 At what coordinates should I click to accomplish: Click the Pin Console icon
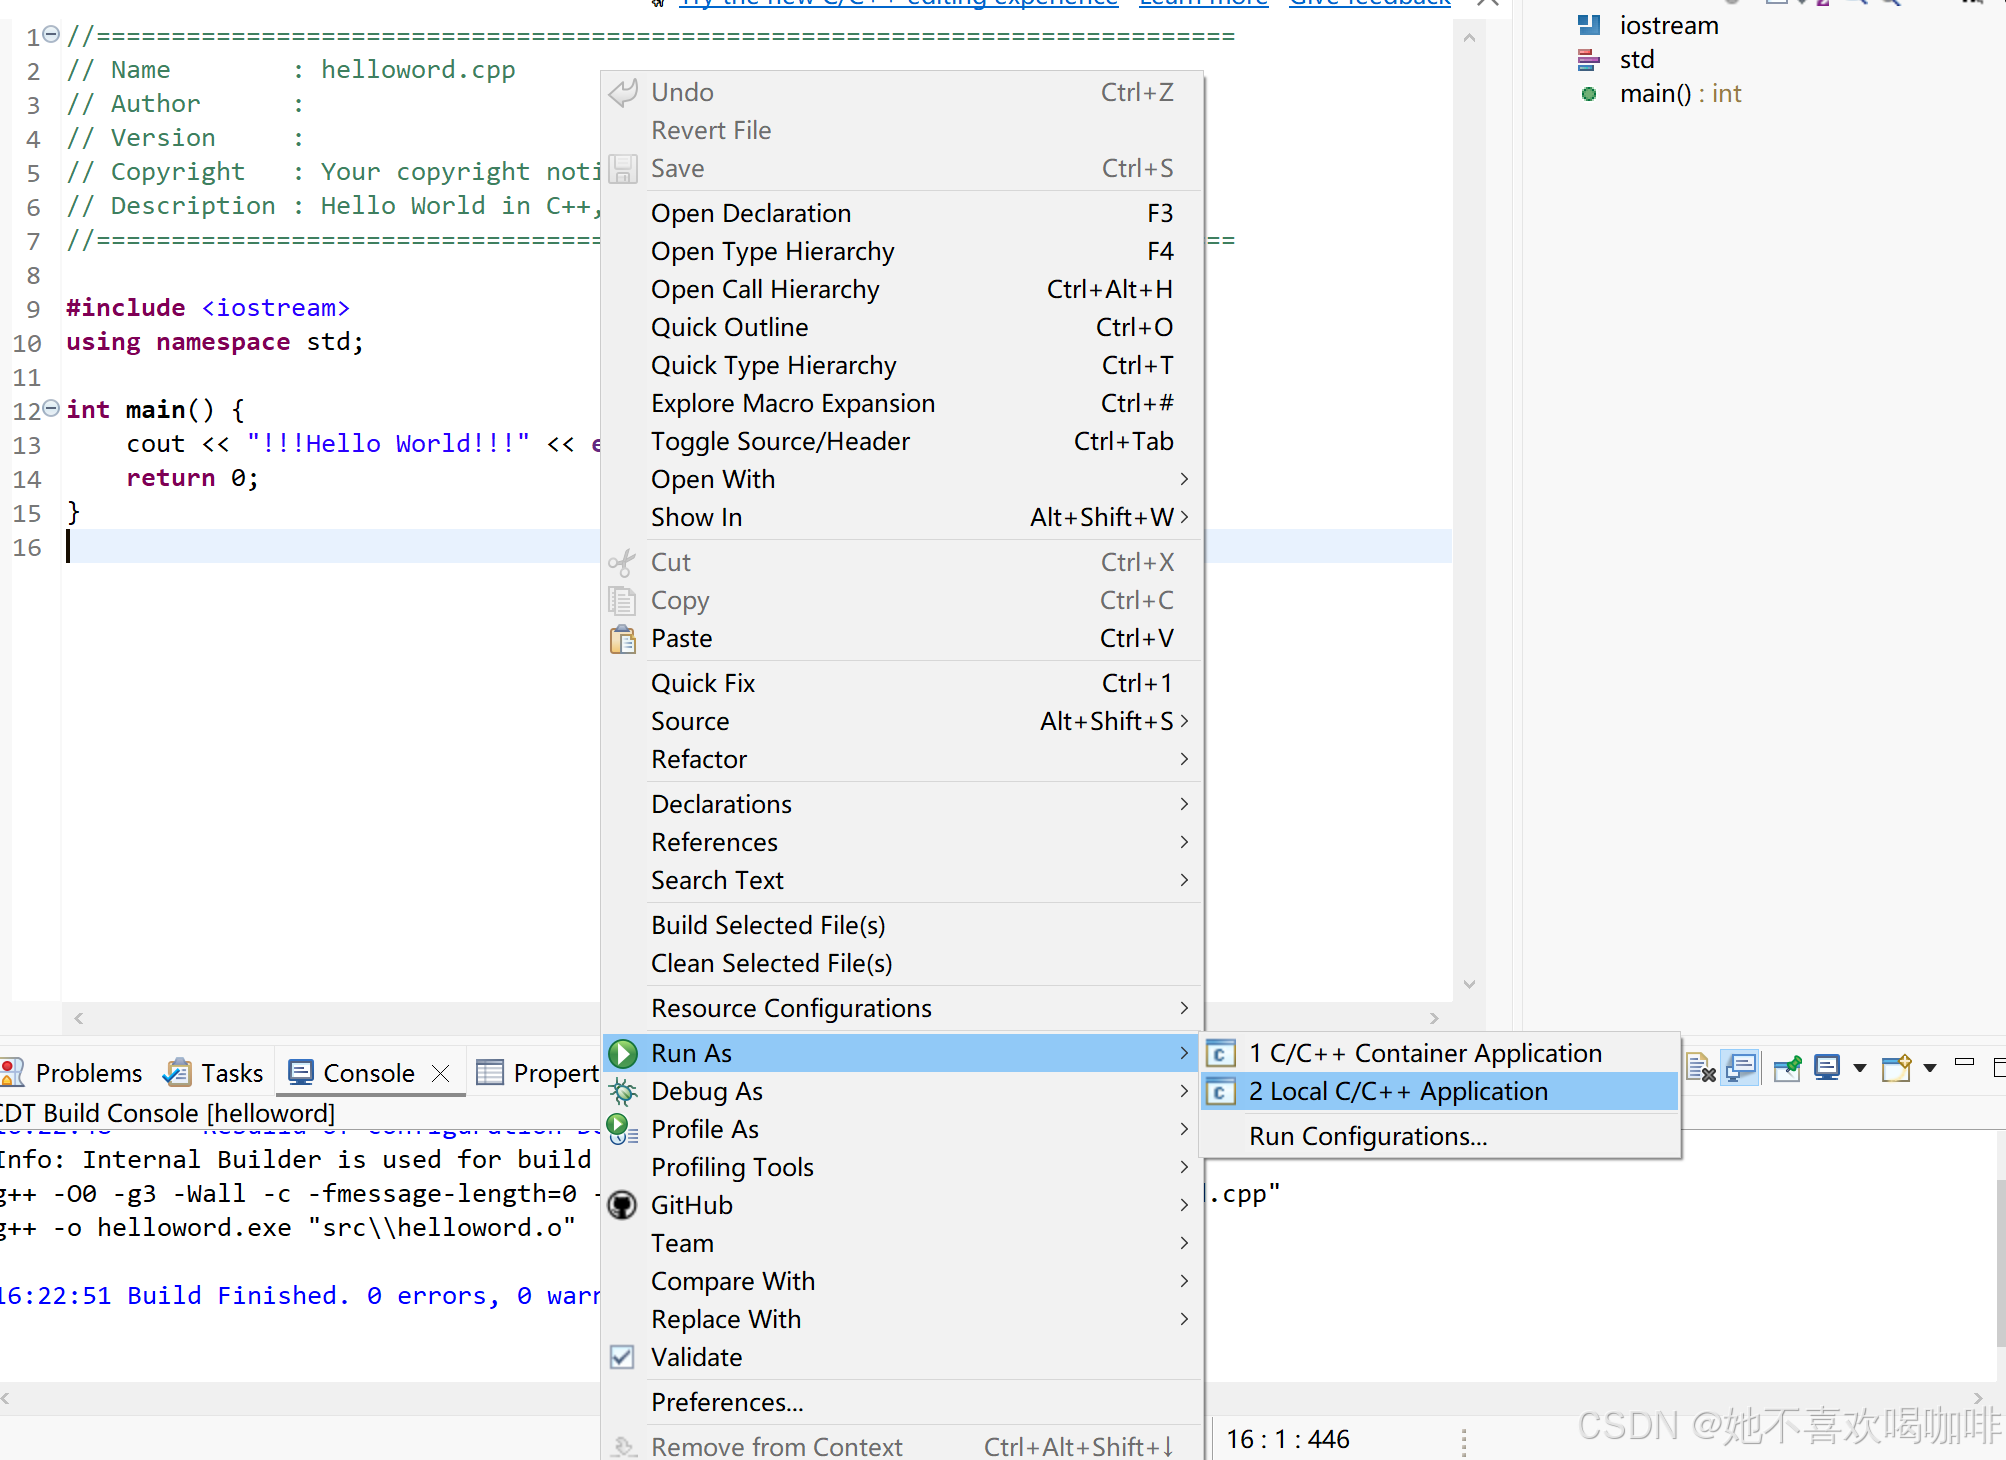(1787, 1069)
